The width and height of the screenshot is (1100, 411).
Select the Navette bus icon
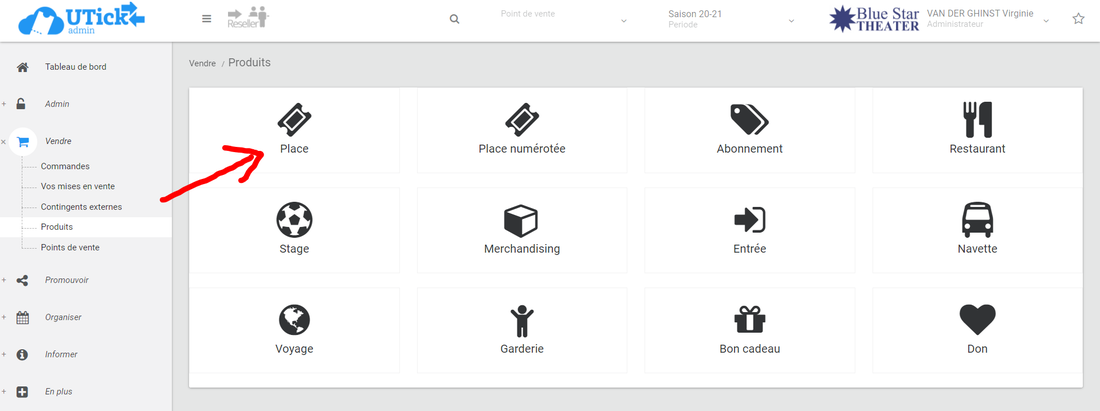click(x=977, y=219)
